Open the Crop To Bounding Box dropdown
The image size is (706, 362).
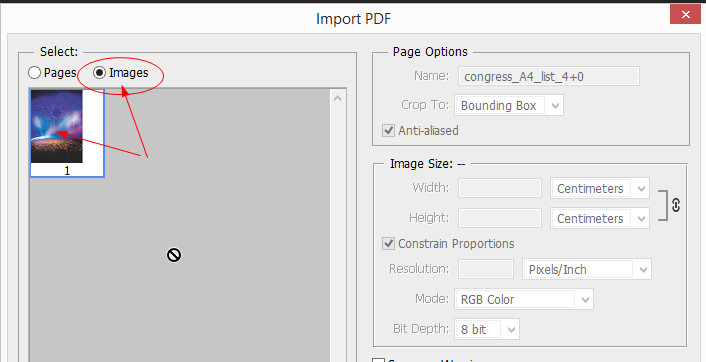[x=509, y=105]
